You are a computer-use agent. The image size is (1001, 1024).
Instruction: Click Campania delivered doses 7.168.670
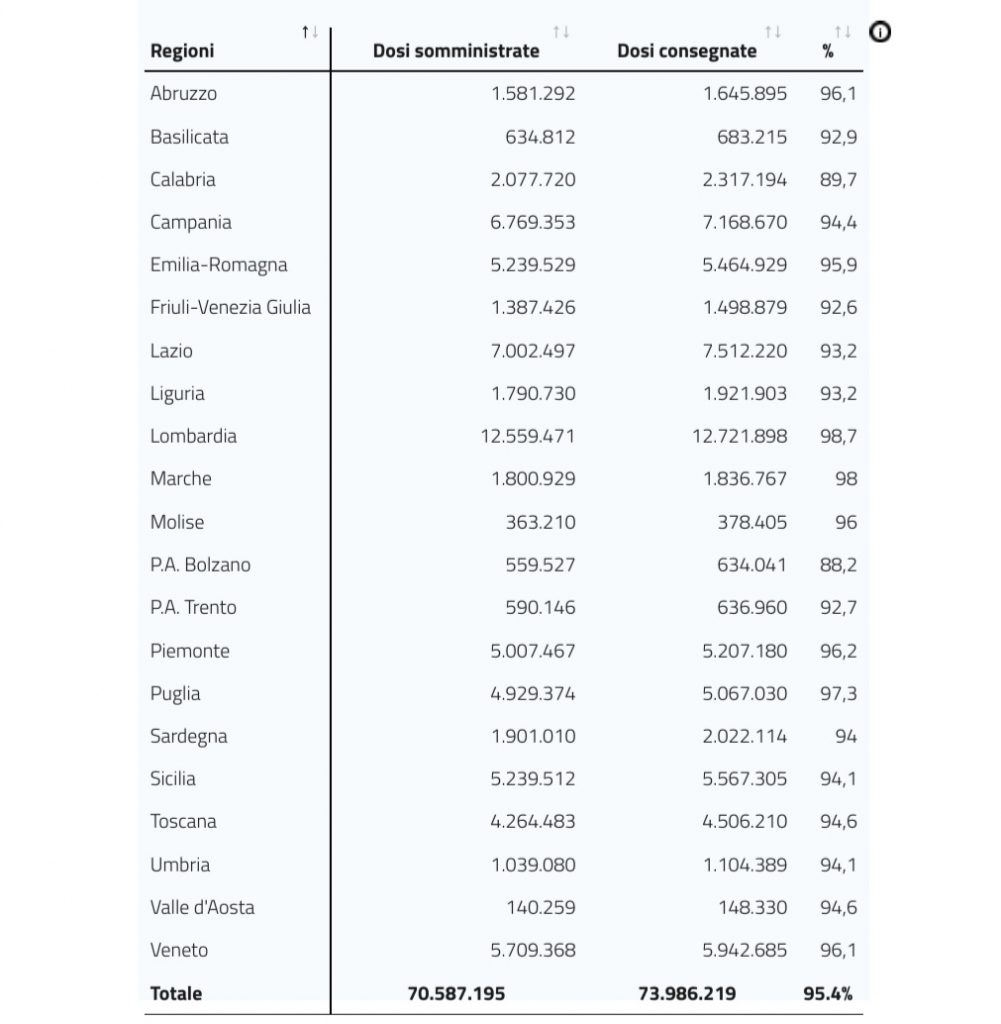pos(744,222)
